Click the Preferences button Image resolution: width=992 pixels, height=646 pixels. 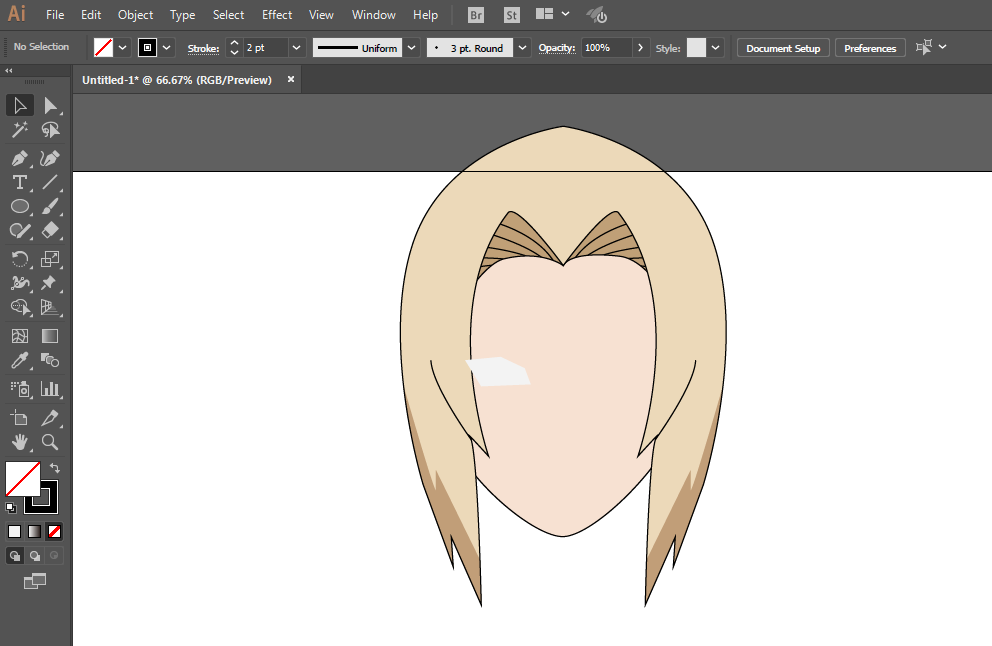coord(870,48)
